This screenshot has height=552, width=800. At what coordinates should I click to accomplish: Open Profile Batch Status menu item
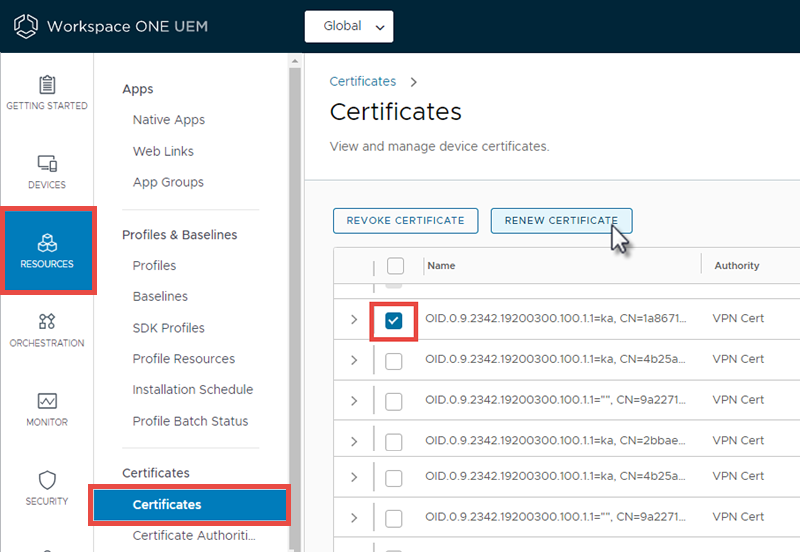pos(190,421)
